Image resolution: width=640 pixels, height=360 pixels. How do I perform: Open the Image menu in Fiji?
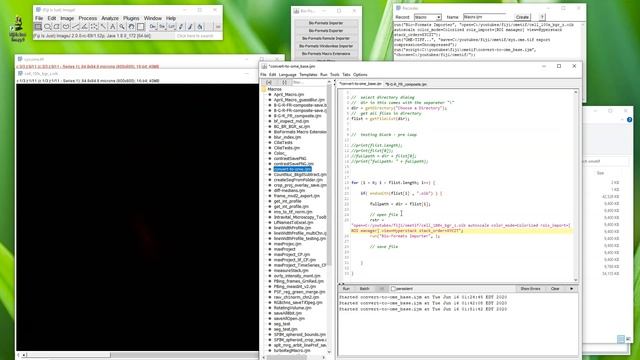pos(67,18)
